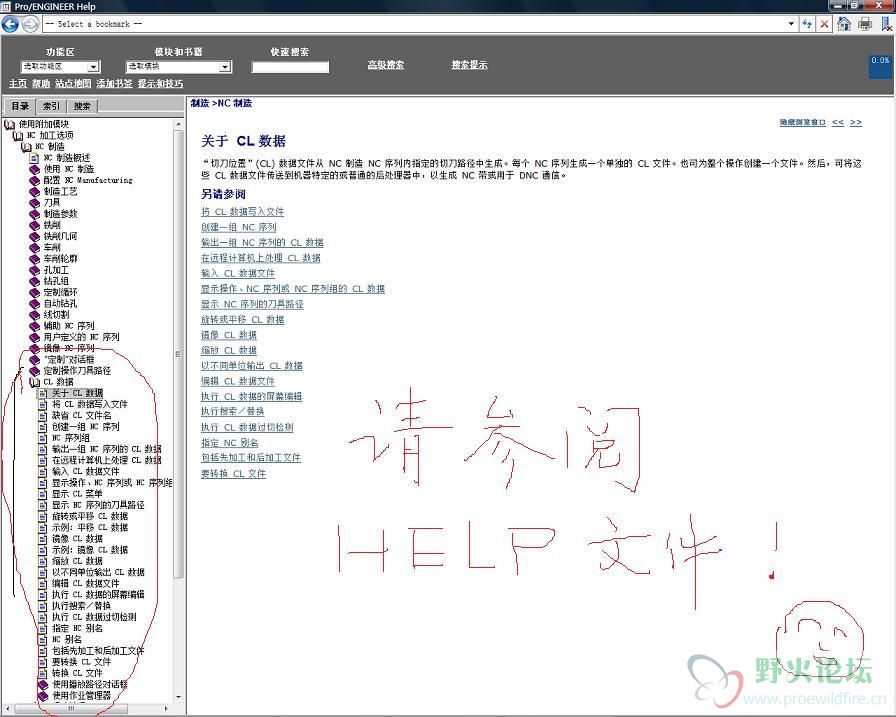The height and width of the screenshot is (717, 896).
Task: Open link 镜像 CL 数据 in content
Action: point(229,335)
